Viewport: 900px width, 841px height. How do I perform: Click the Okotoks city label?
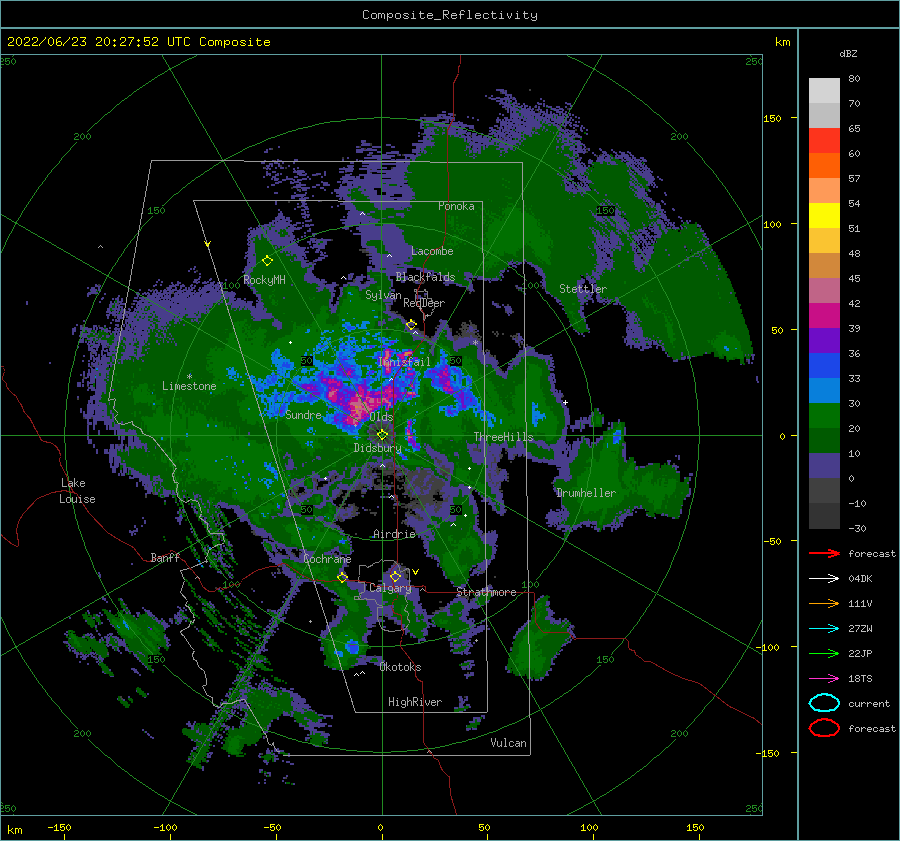tap(400, 667)
